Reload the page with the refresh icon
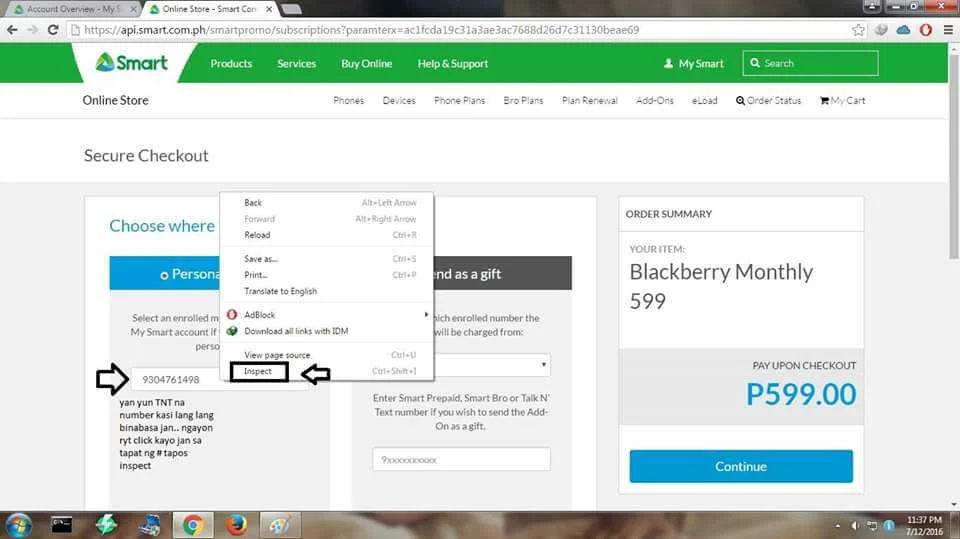960x539 pixels. coord(53,29)
